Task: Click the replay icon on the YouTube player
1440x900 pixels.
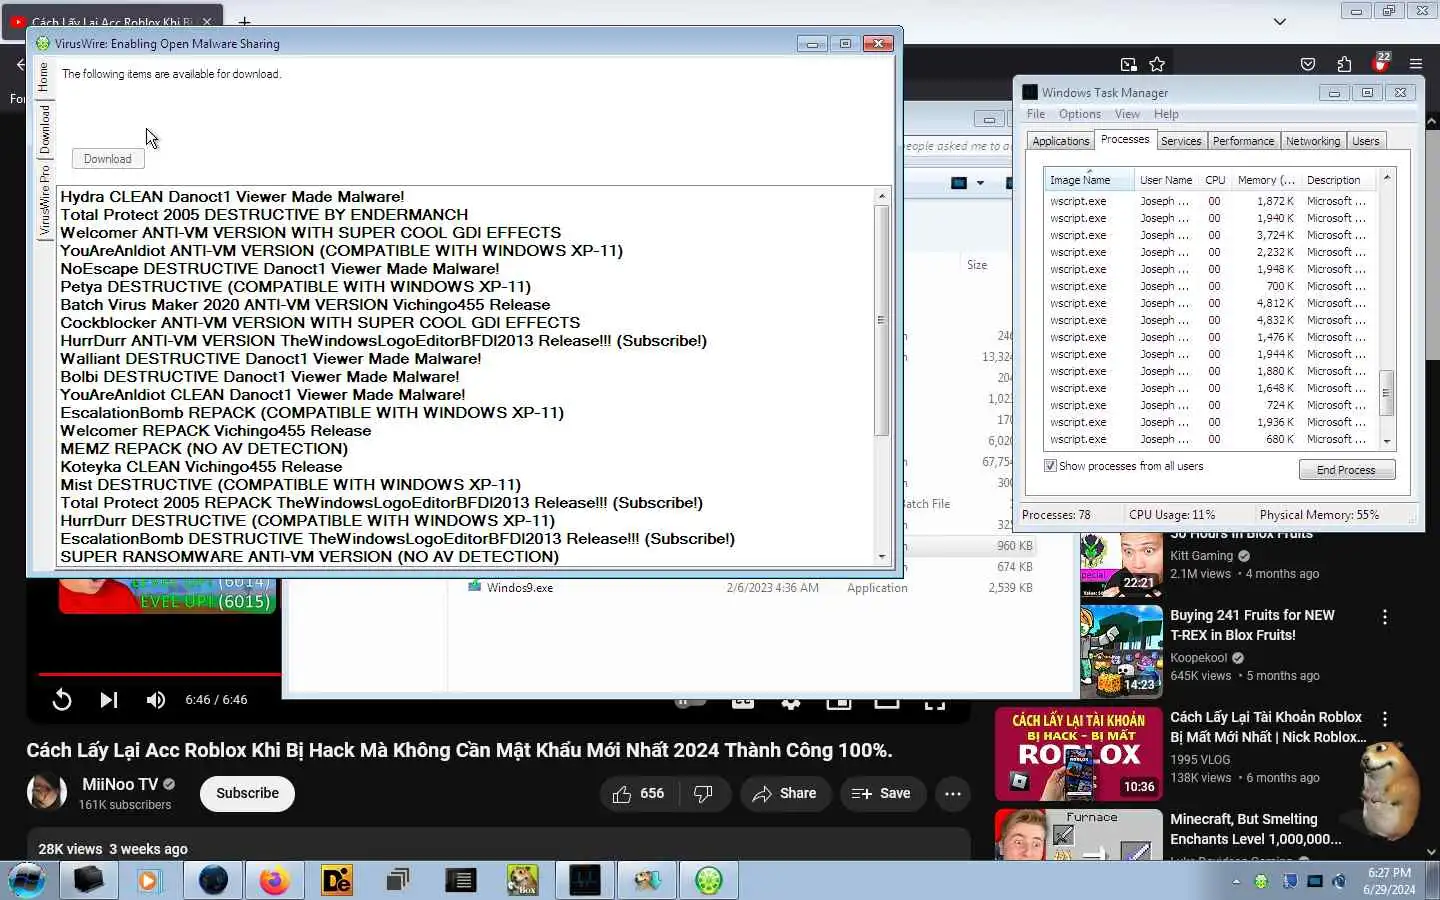Action: [62, 700]
